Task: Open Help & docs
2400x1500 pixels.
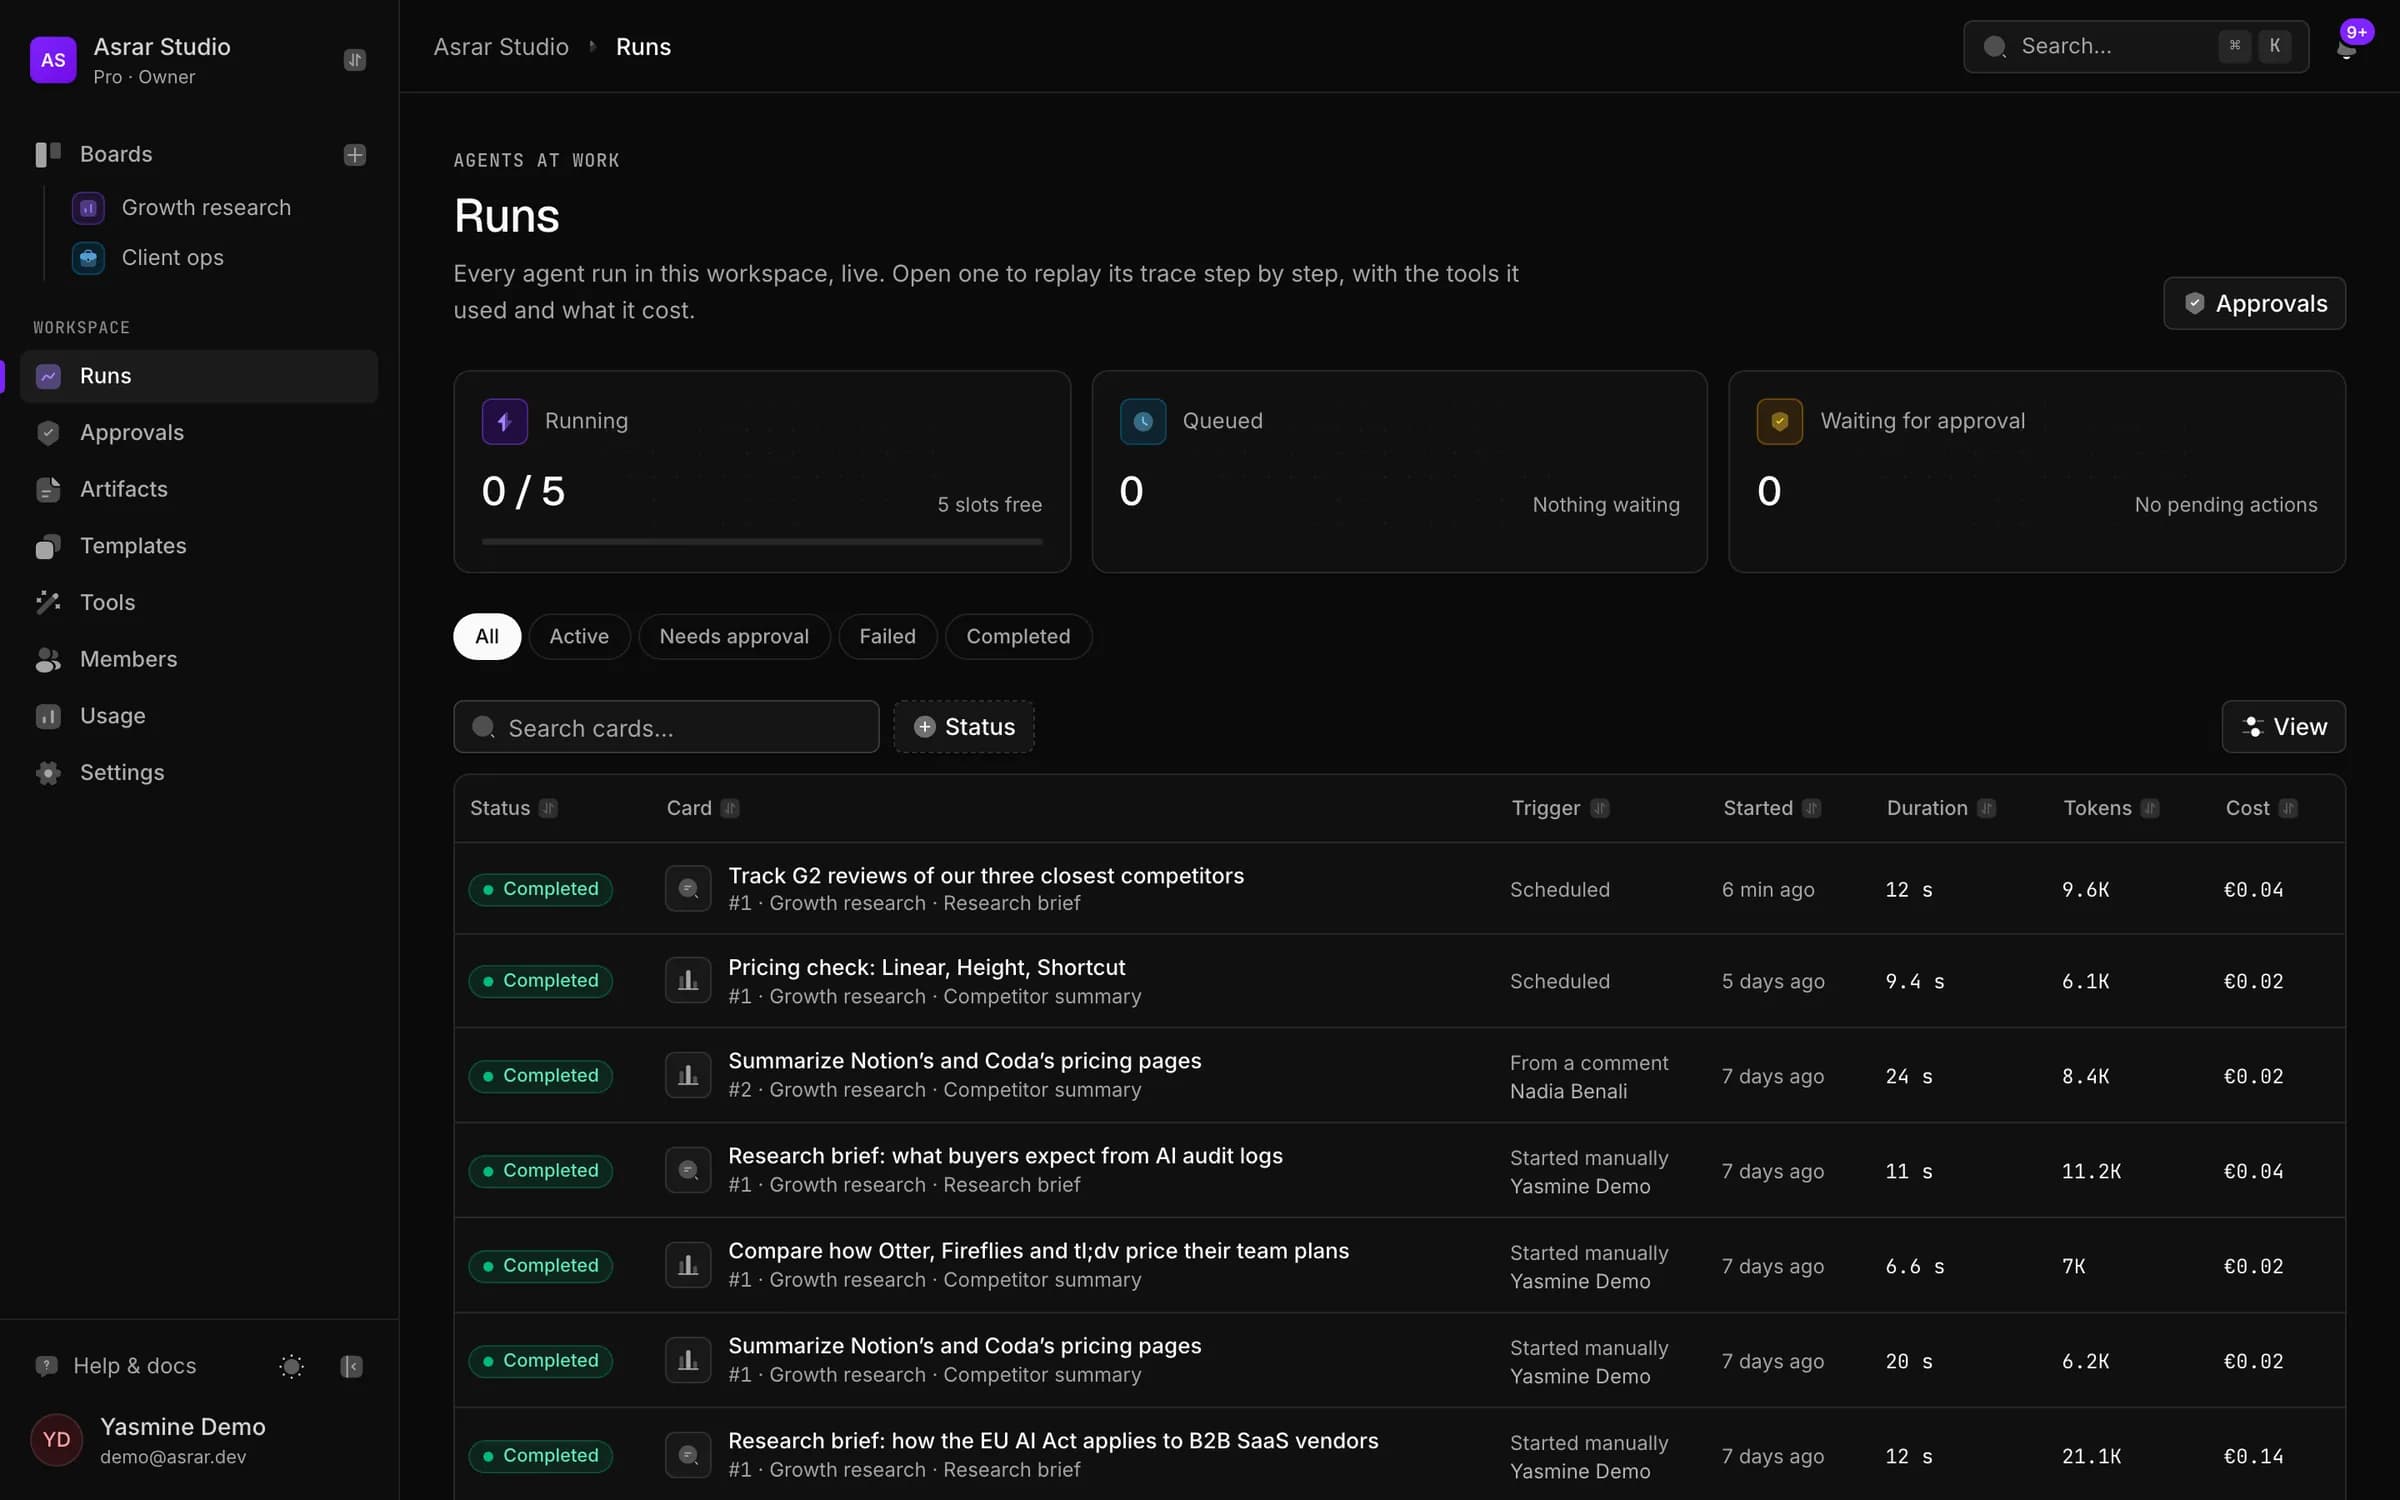Action: 116,1366
